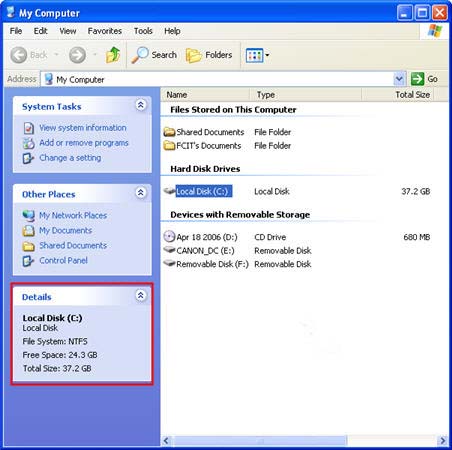
Task: Click the Go button beside address bar
Action: click(425, 79)
